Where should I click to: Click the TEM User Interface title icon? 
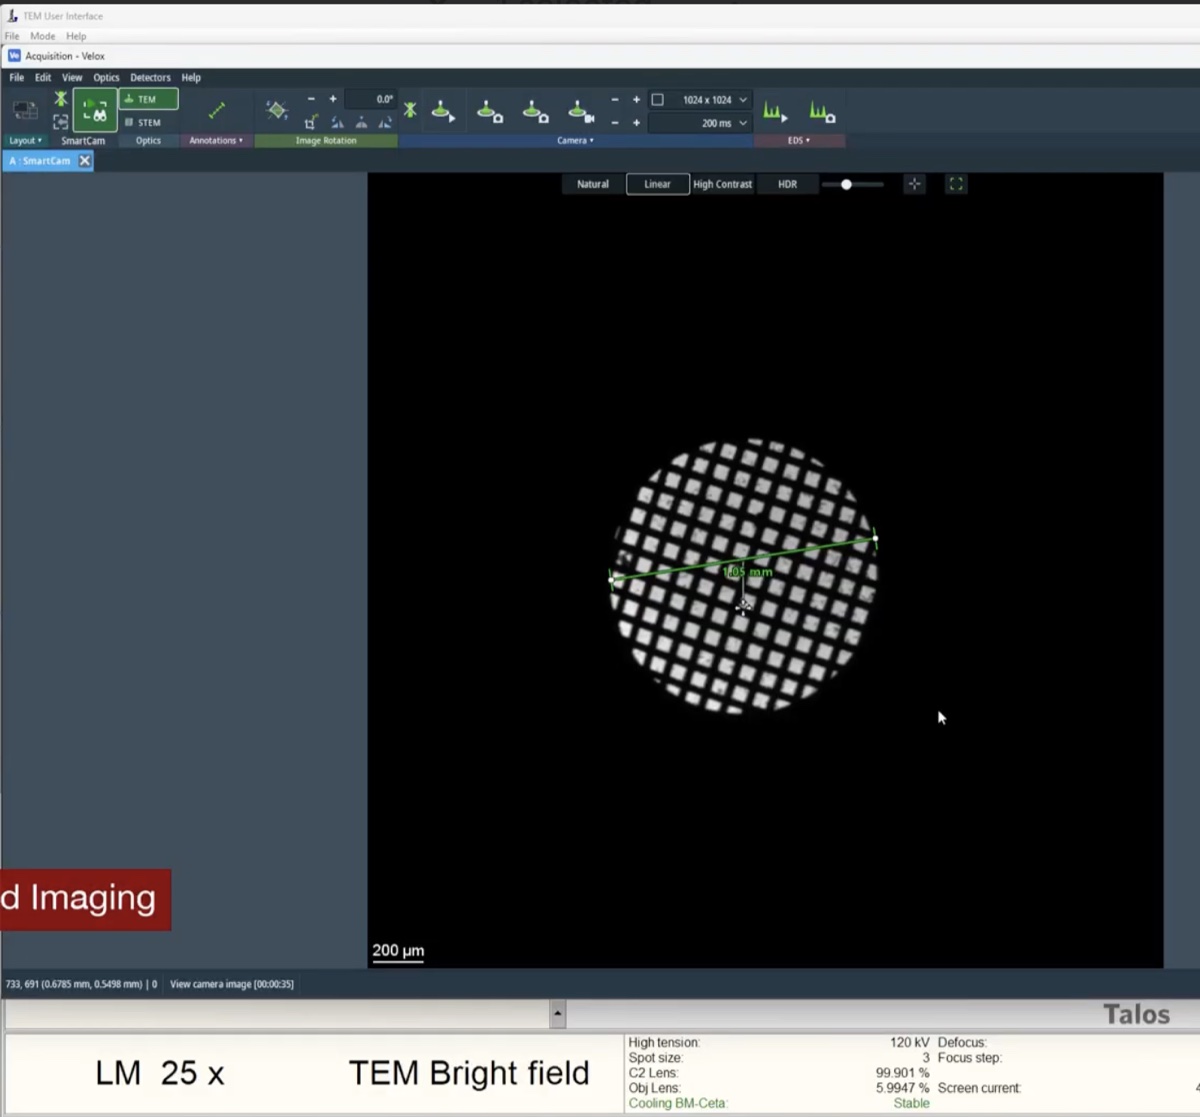coord(12,16)
